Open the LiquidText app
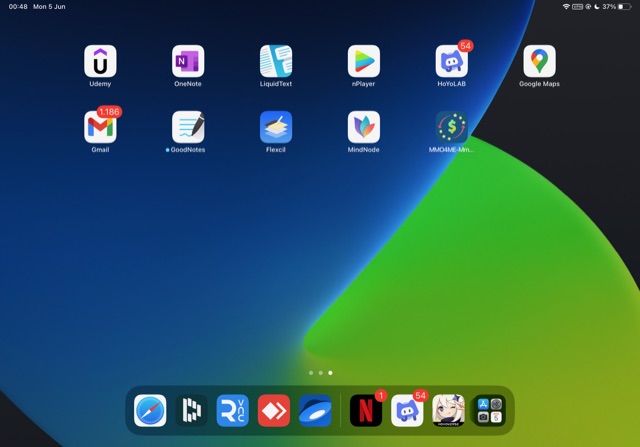This screenshot has height=447, width=640. [276, 61]
